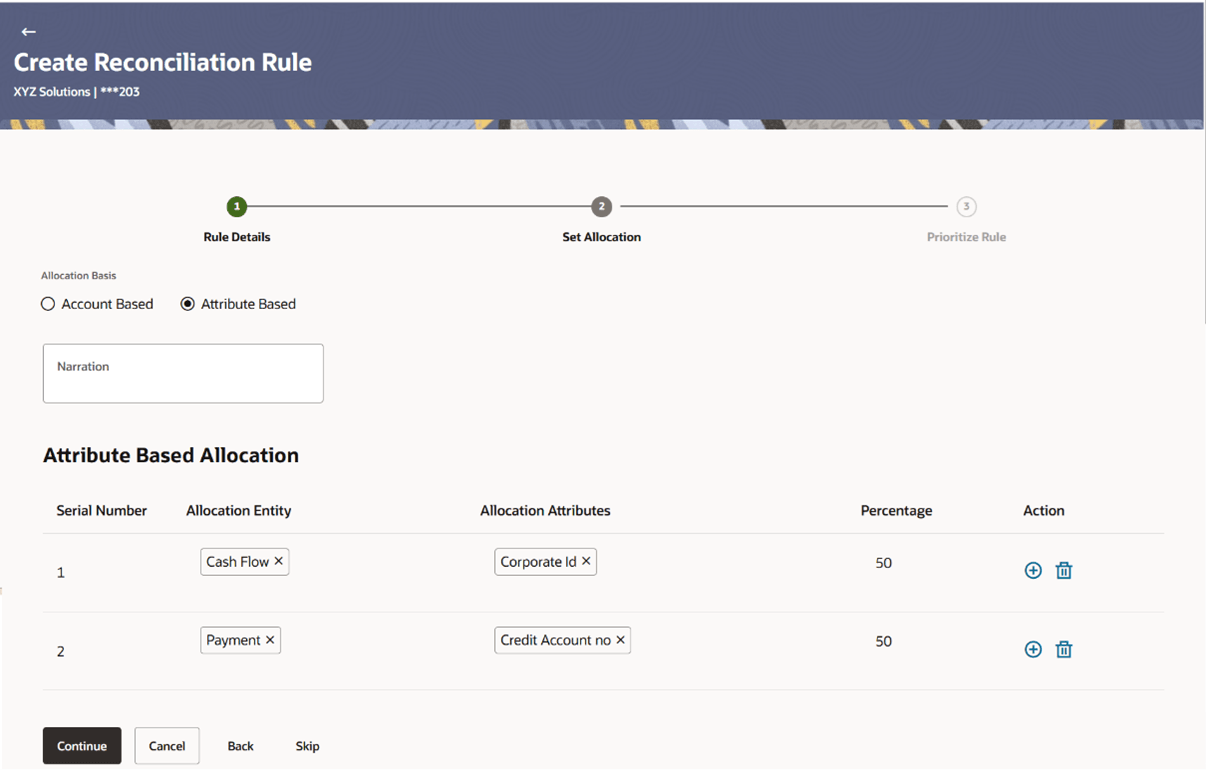Click the Attribute Based Allocation heading
The image size is (1206, 770).
pos(171,455)
